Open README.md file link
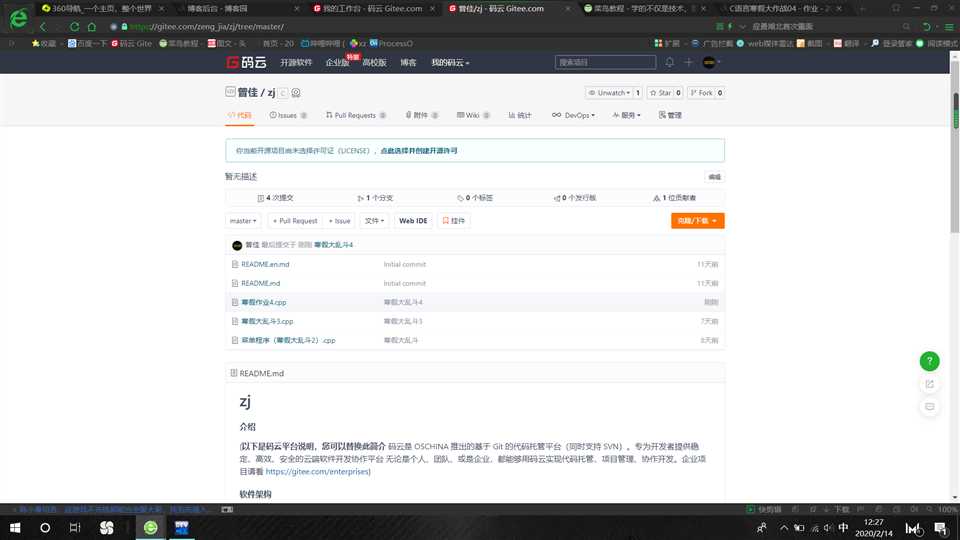 pyautogui.click(x=261, y=283)
